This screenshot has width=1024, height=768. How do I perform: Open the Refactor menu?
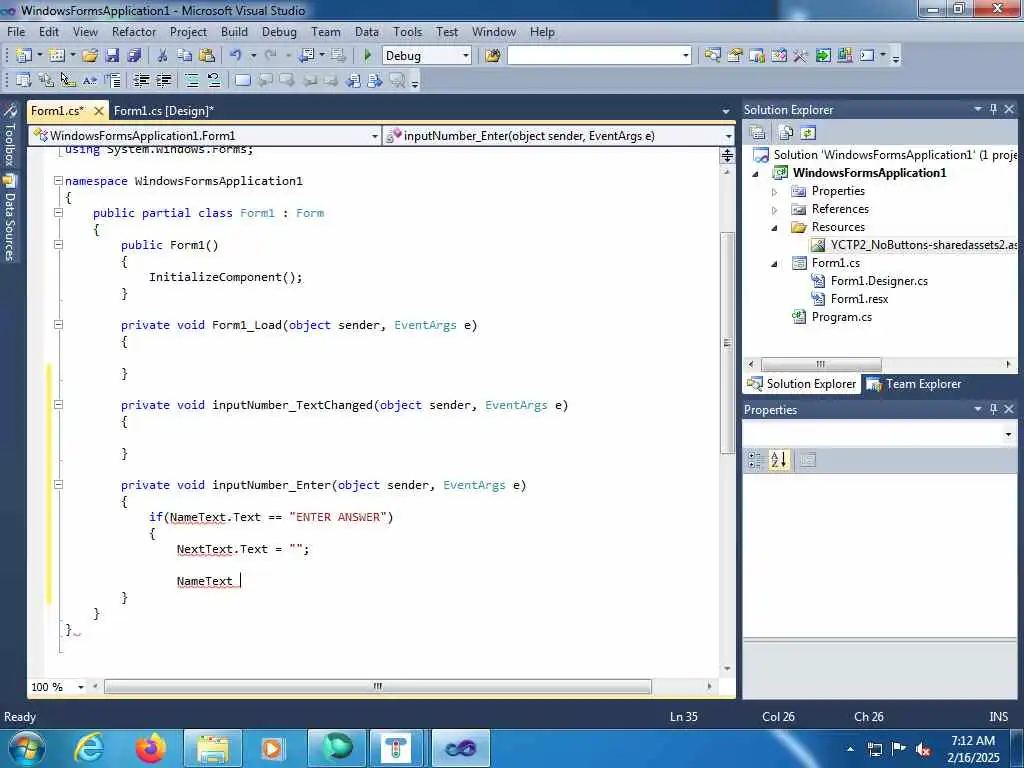click(x=134, y=32)
